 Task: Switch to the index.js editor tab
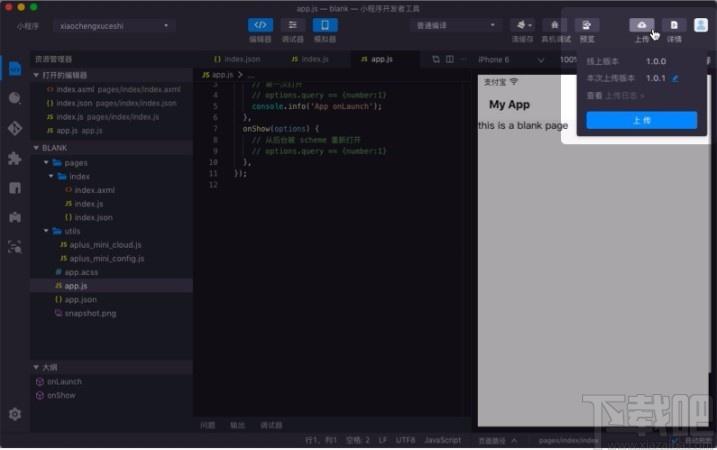point(310,59)
